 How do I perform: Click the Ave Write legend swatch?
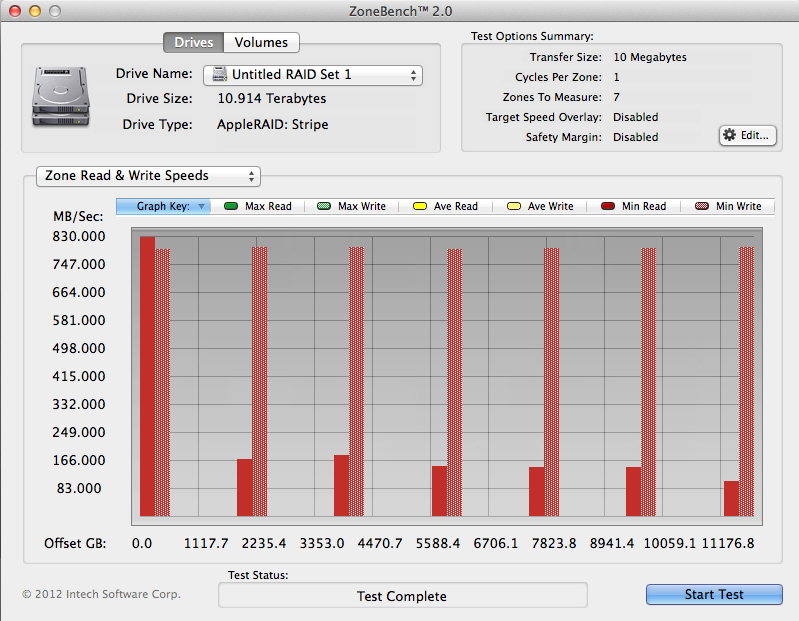tap(513, 206)
